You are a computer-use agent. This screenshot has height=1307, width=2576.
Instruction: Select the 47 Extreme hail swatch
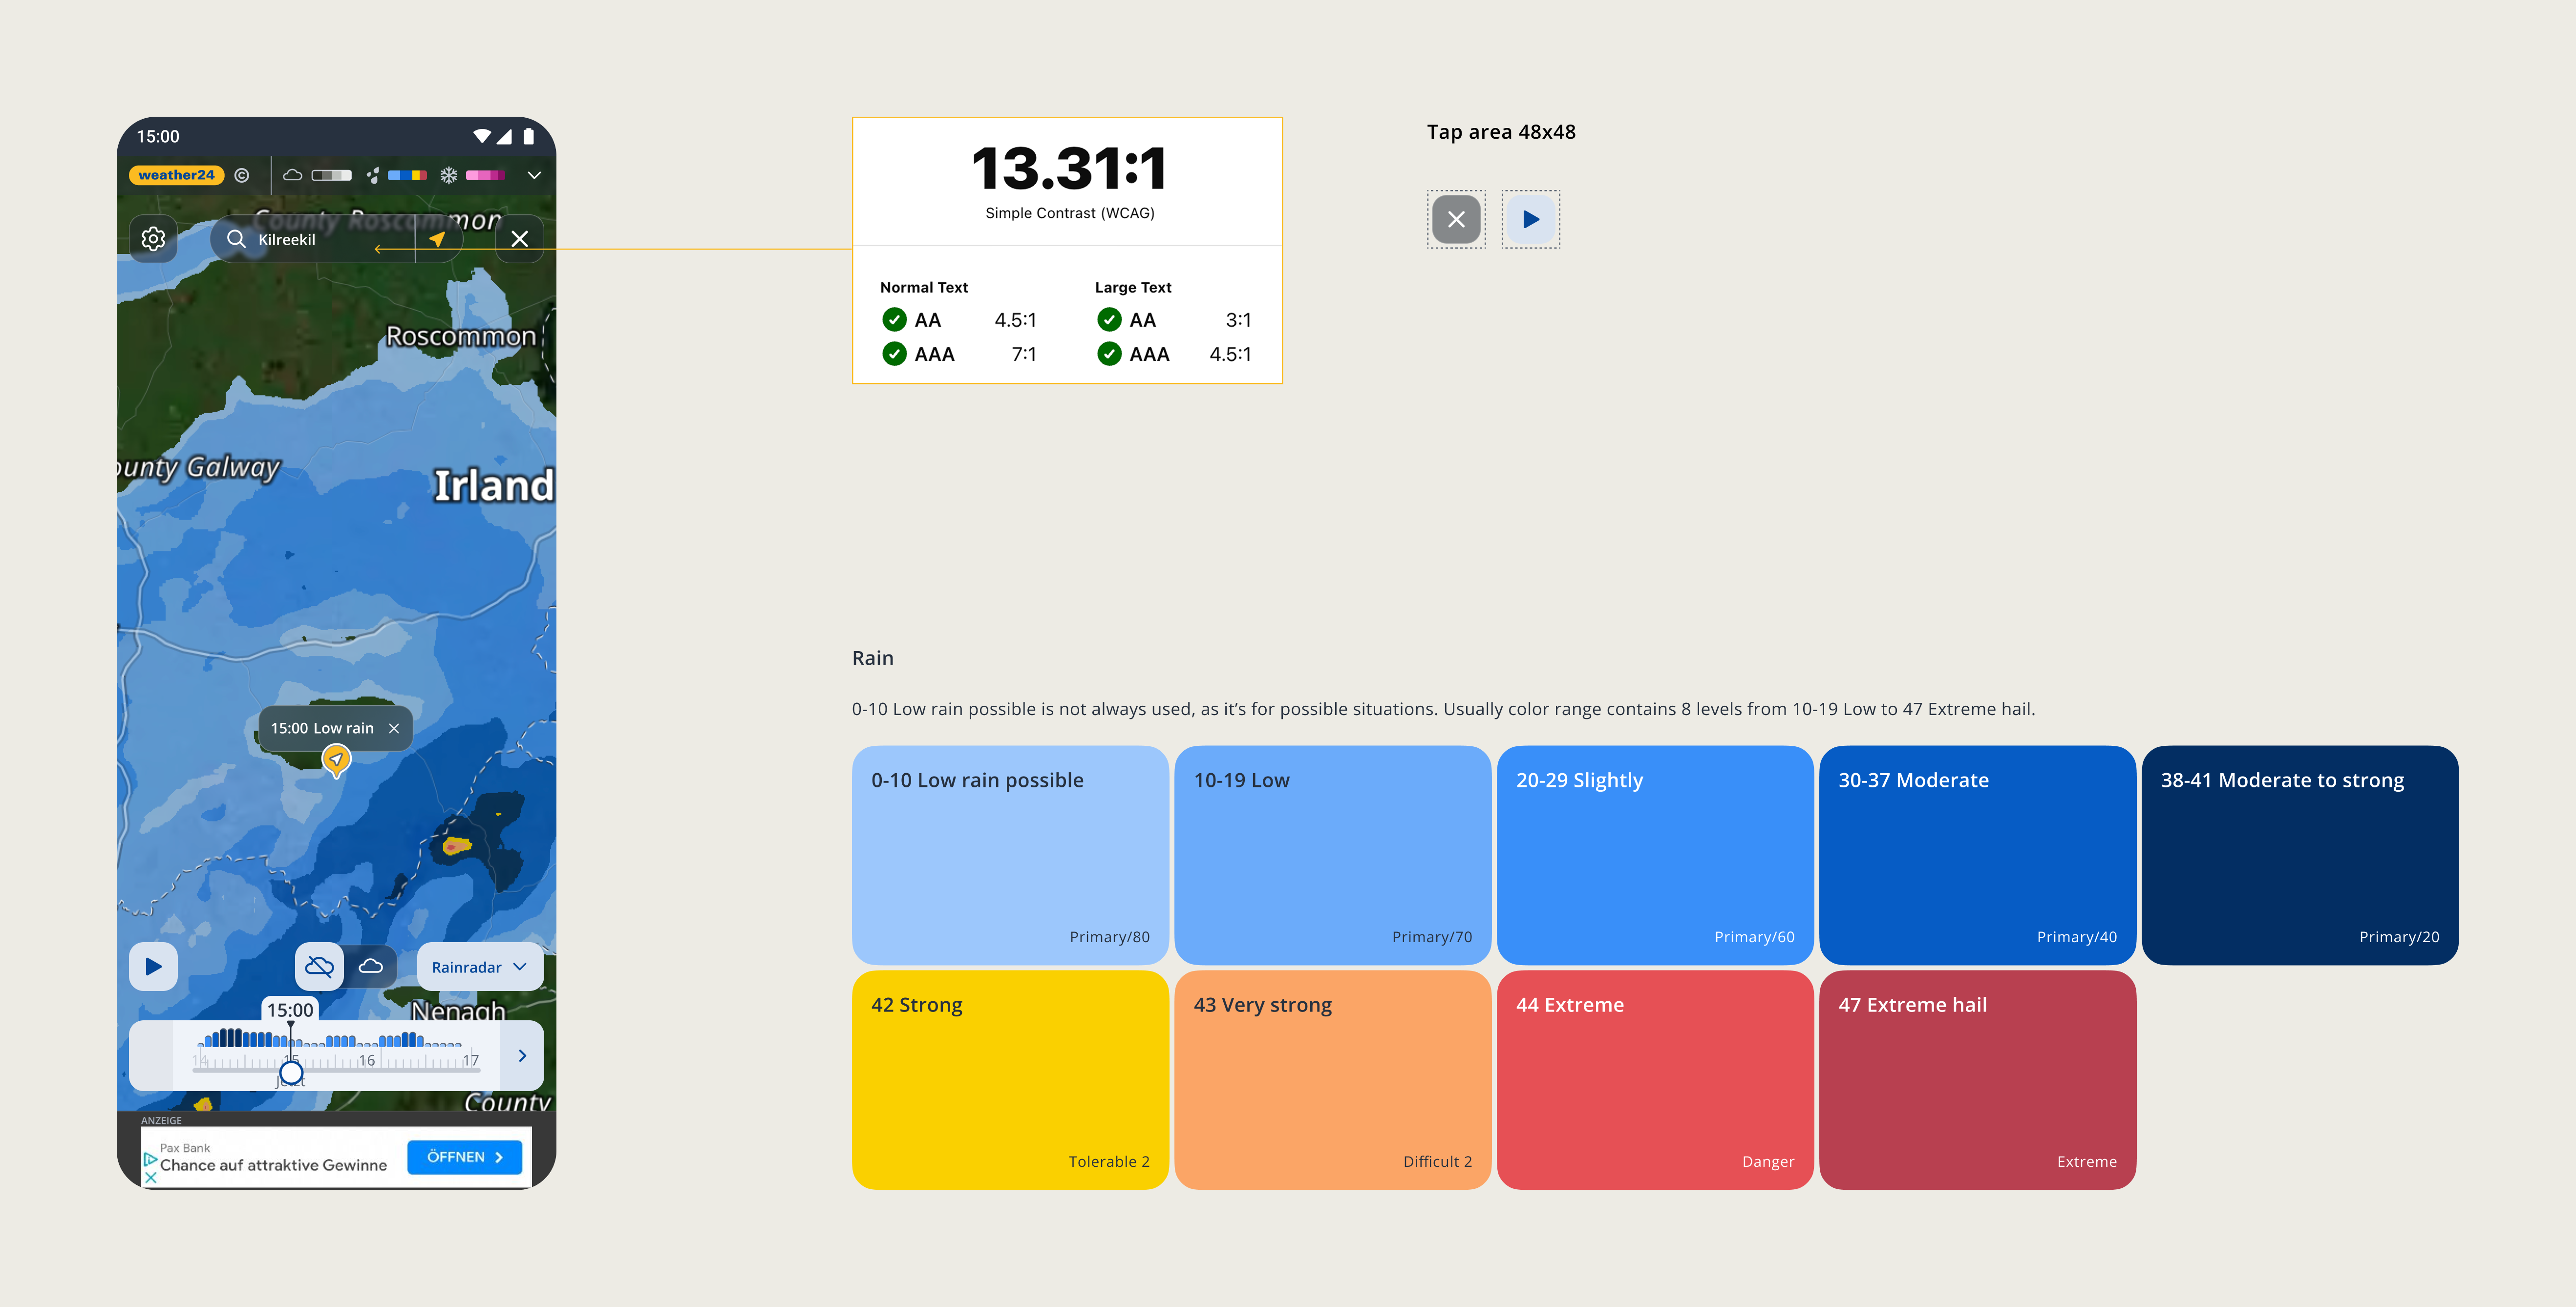(1977, 1080)
